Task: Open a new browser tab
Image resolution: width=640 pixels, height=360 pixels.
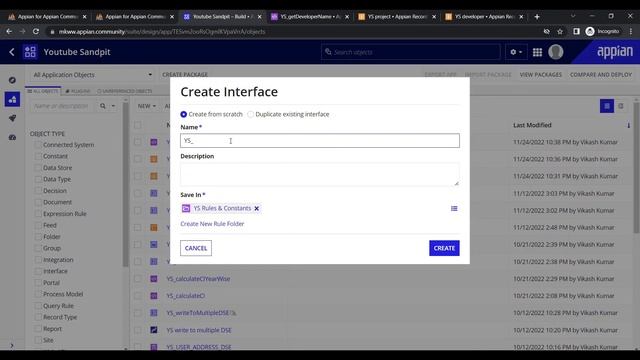Action: click(x=537, y=16)
